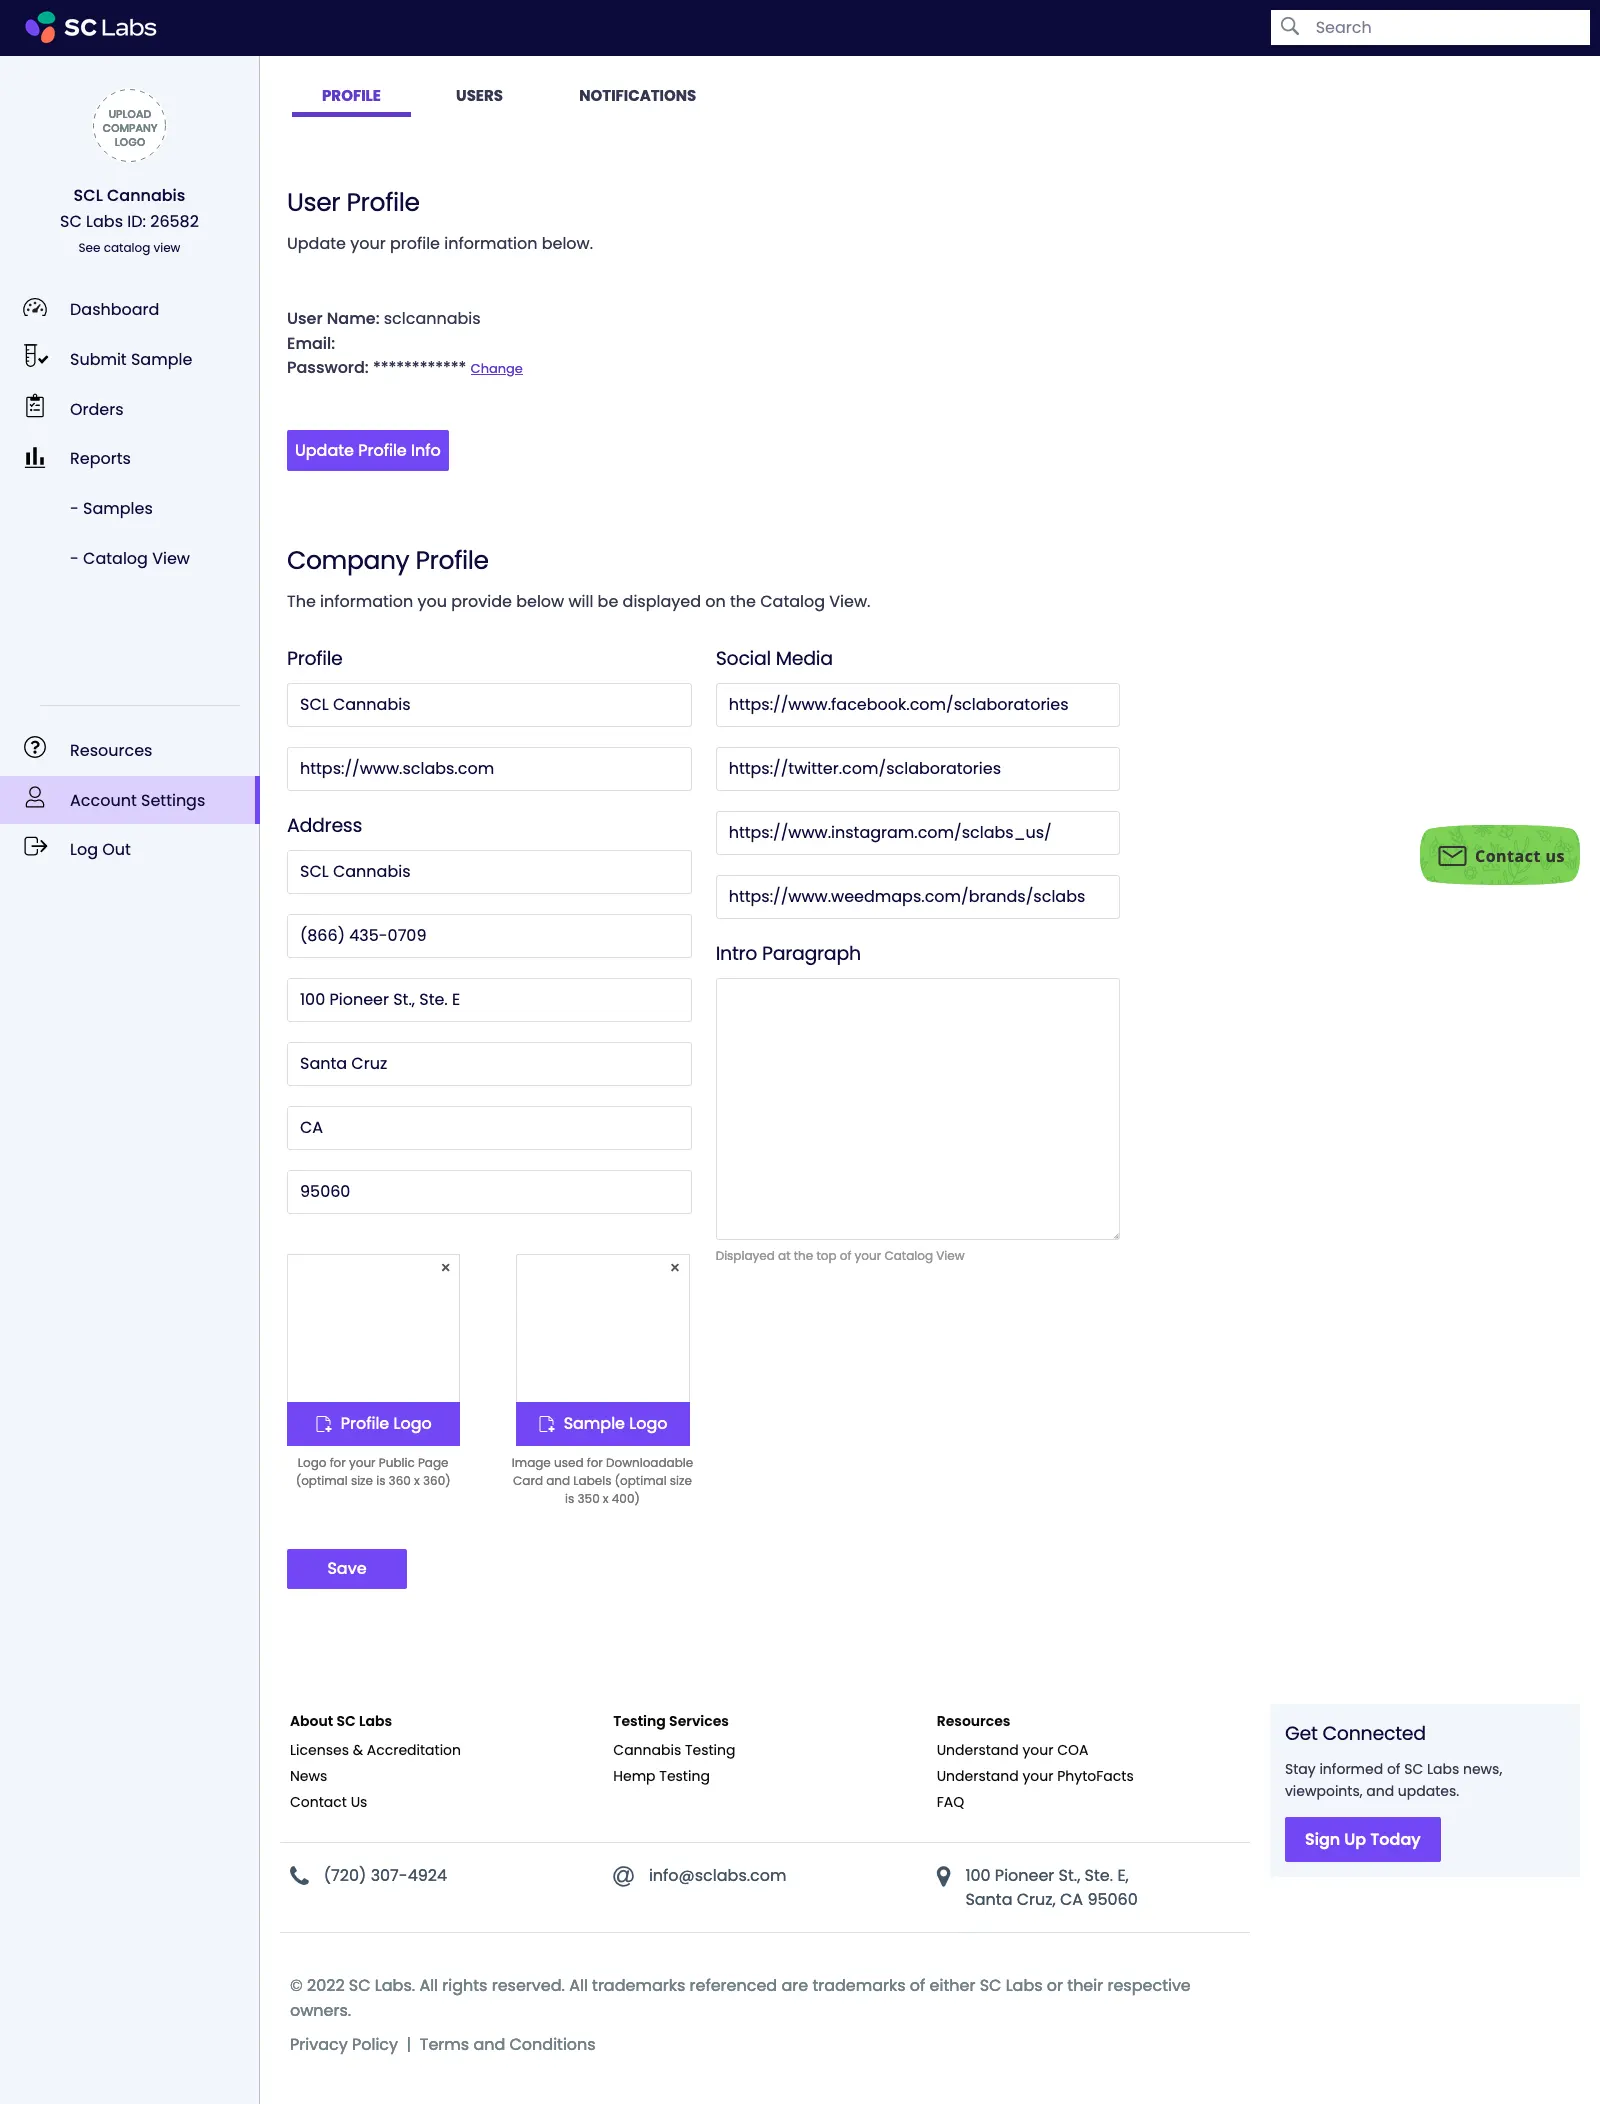Open Understand your PhytoFacts link
This screenshot has width=1600, height=2104.
1035,1776
